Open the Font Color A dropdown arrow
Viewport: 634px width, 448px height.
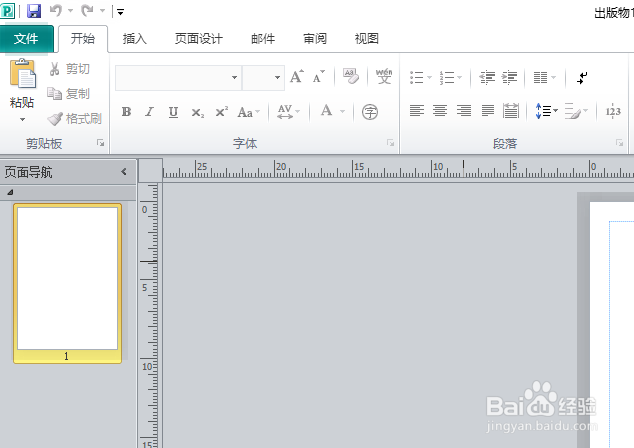(x=342, y=111)
